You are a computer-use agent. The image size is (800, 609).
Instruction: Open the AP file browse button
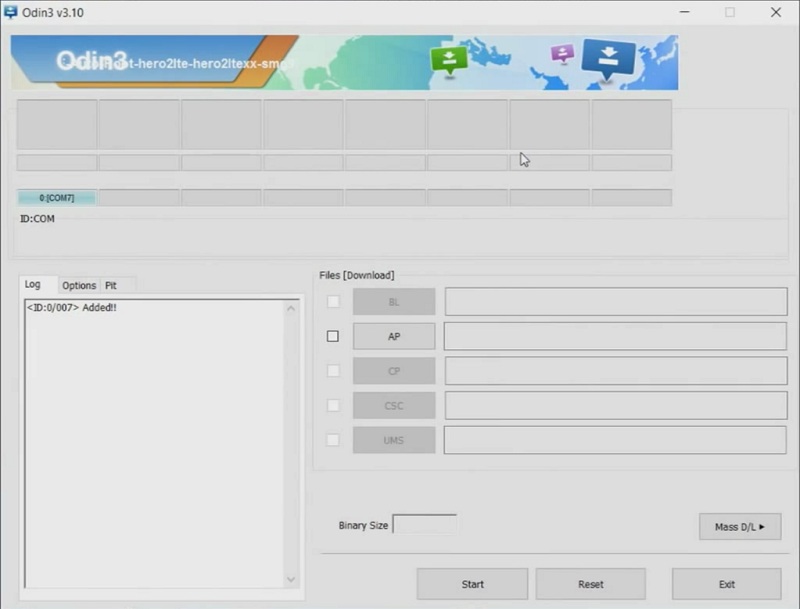(394, 336)
